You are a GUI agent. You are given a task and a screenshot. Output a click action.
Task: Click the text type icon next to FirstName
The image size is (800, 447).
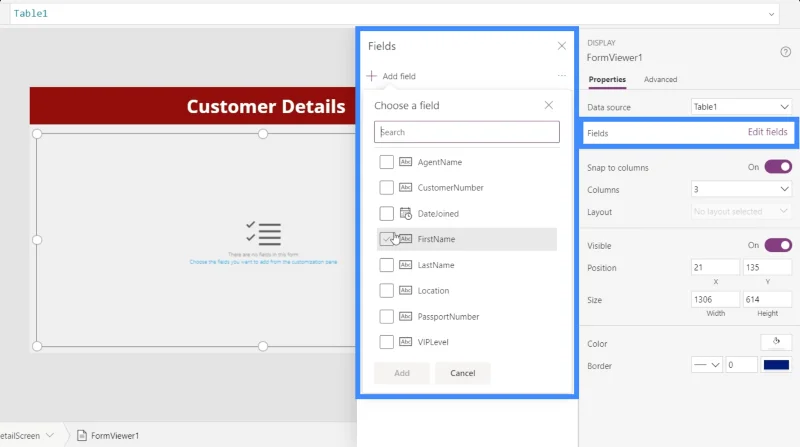(x=406, y=239)
